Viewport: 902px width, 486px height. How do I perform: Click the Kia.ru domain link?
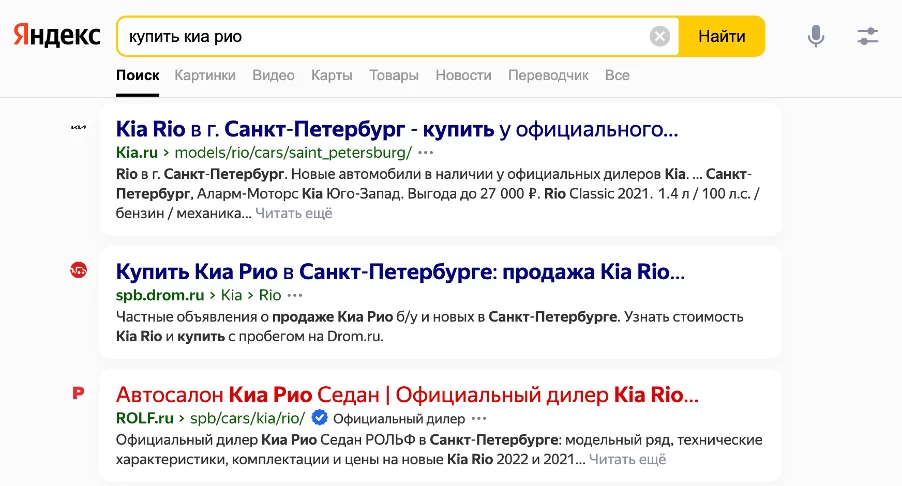(x=136, y=152)
